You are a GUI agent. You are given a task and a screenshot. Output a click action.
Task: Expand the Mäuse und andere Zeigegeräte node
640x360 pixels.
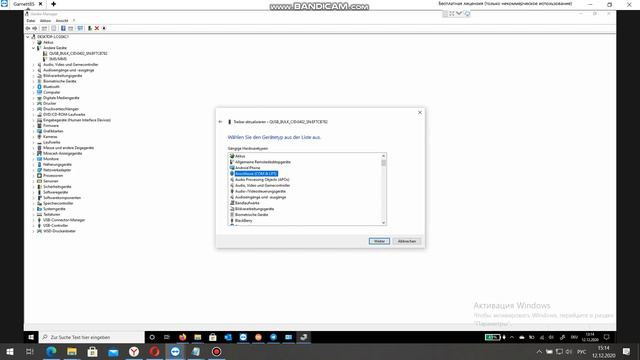(33, 148)
